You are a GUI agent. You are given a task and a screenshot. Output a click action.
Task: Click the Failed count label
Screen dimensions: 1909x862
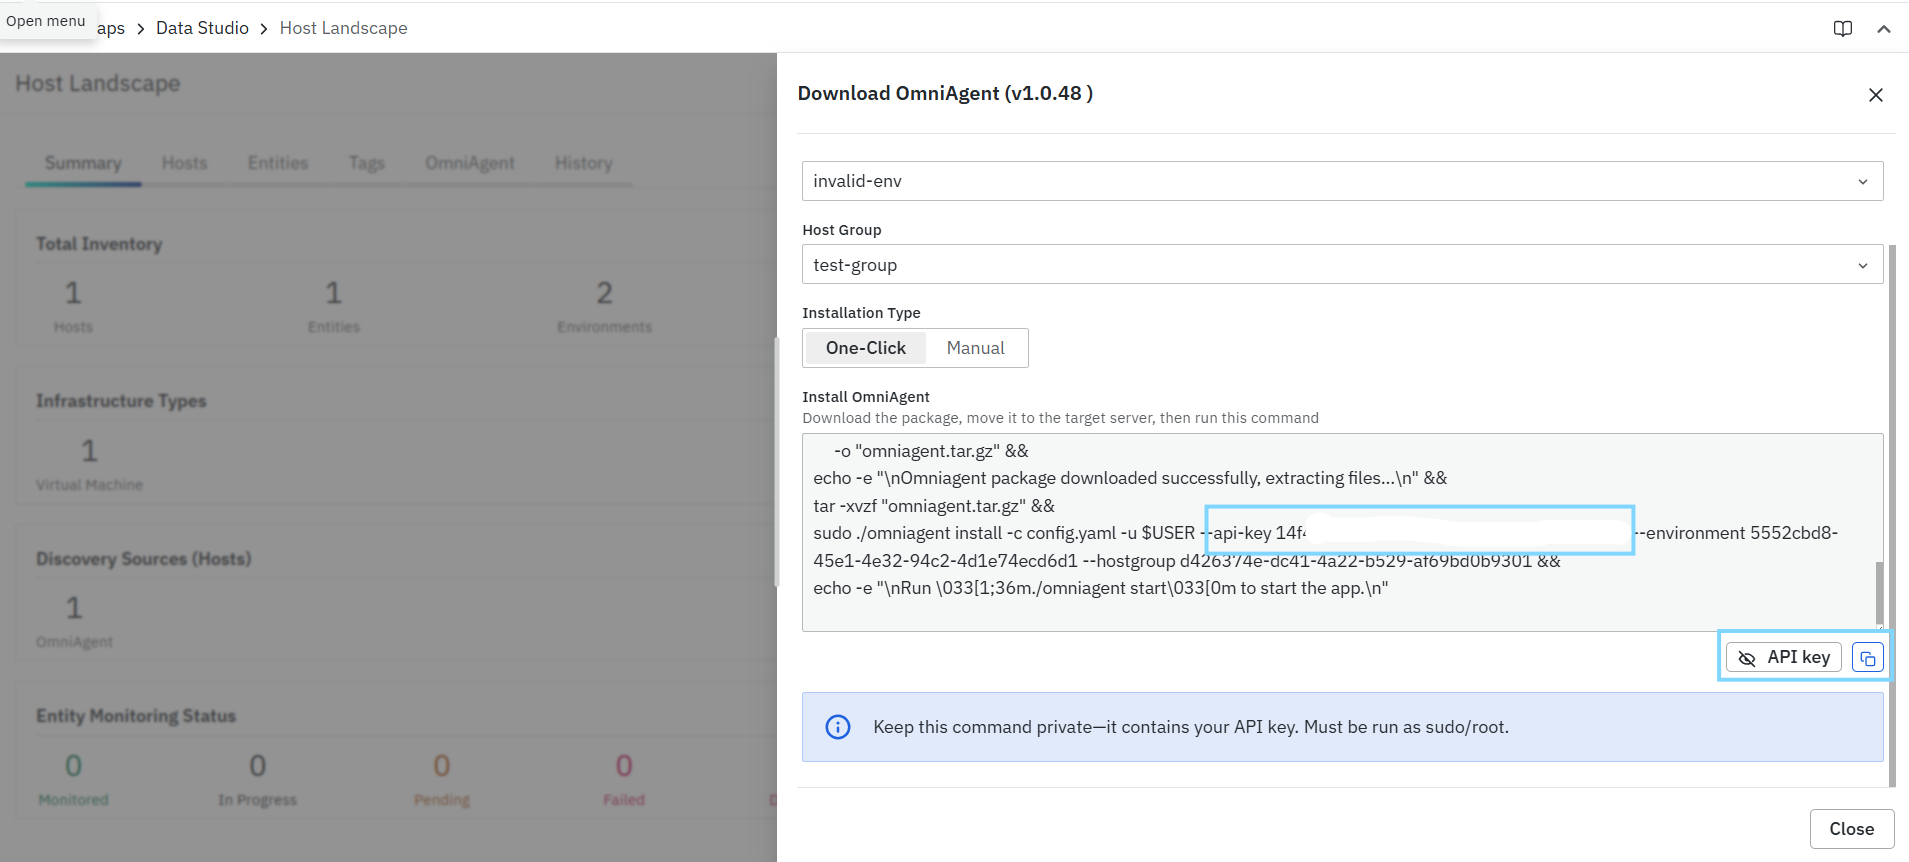click(624, 800)
